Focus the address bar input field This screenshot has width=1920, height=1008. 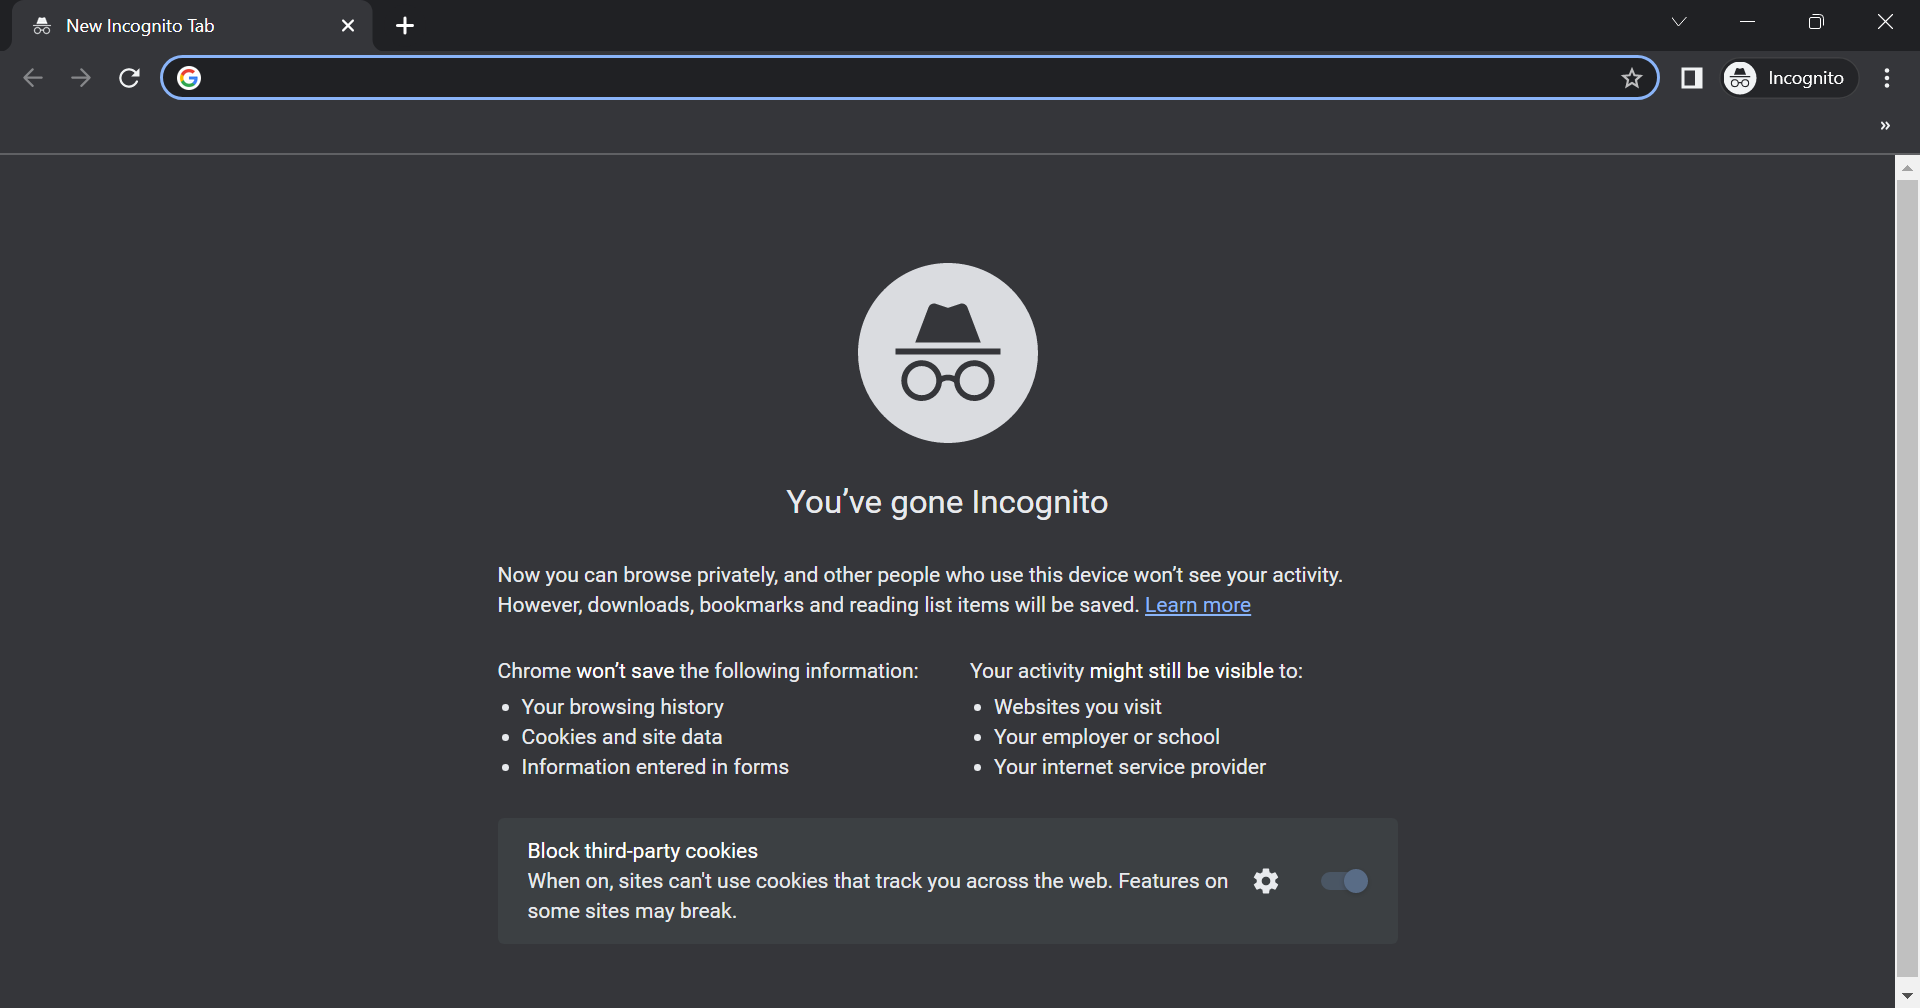pyautogui.click(x=910, y=78)
